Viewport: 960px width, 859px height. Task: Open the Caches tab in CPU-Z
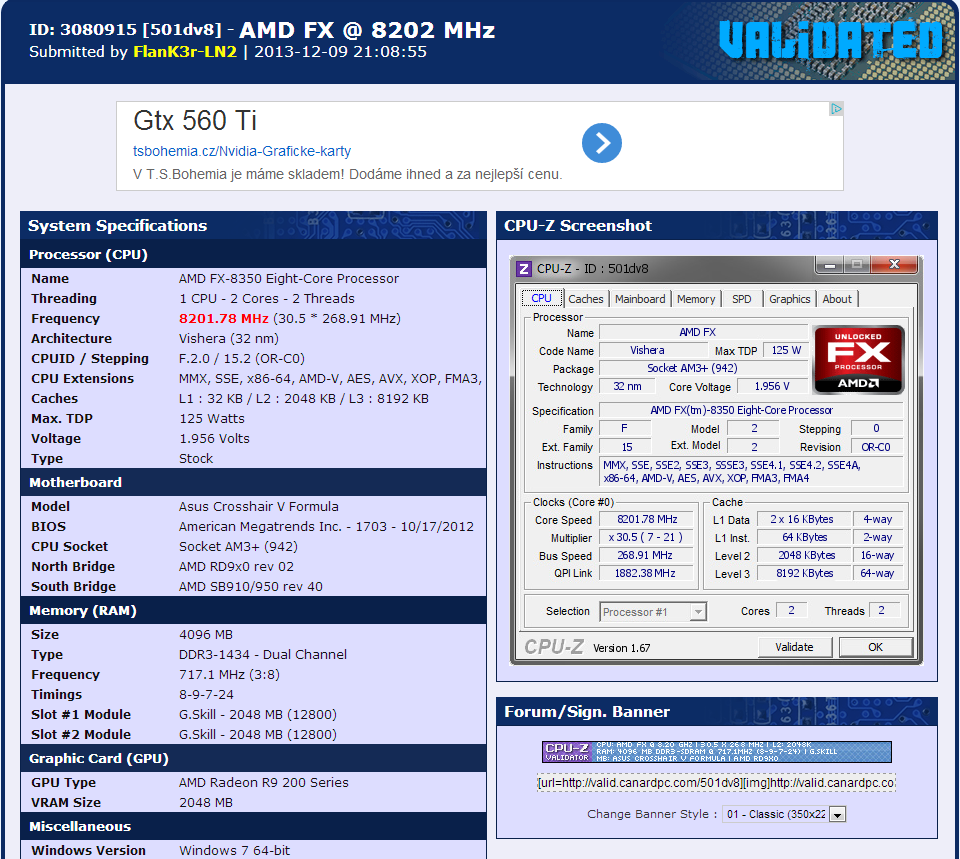point(585,299)
